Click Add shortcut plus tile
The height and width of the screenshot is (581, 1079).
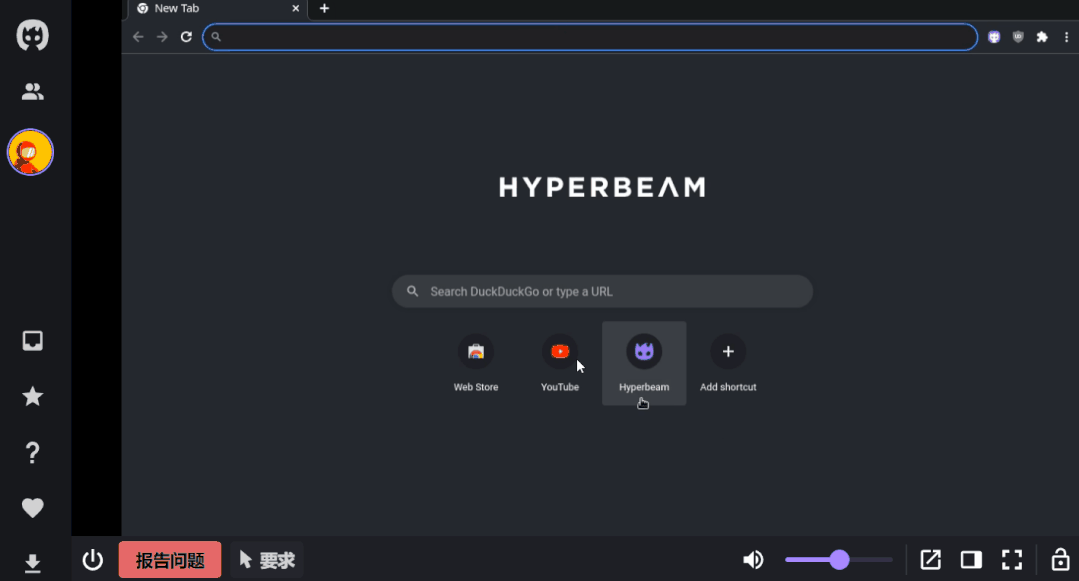pos(728,363)
